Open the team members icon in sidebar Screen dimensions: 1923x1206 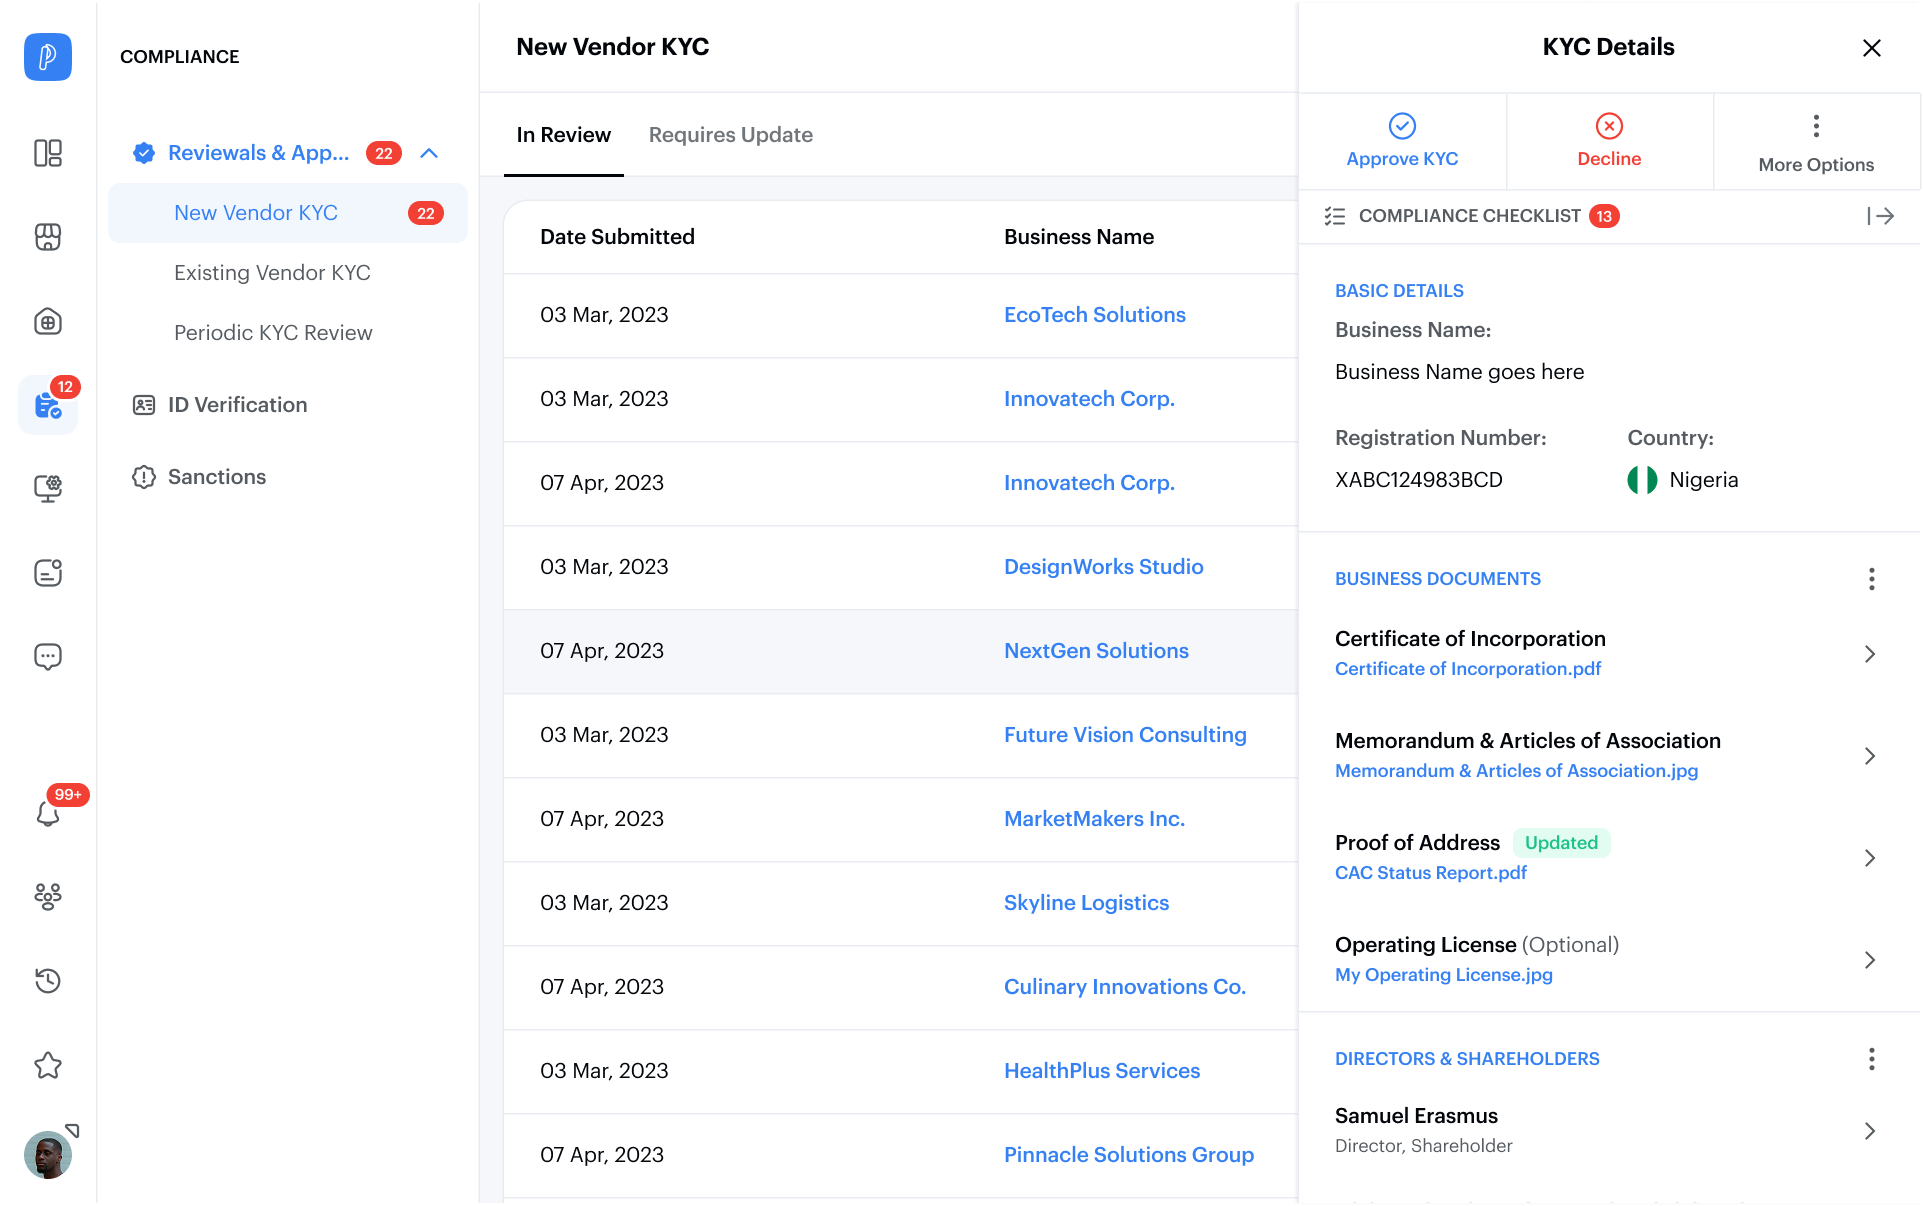click(47, 896)
